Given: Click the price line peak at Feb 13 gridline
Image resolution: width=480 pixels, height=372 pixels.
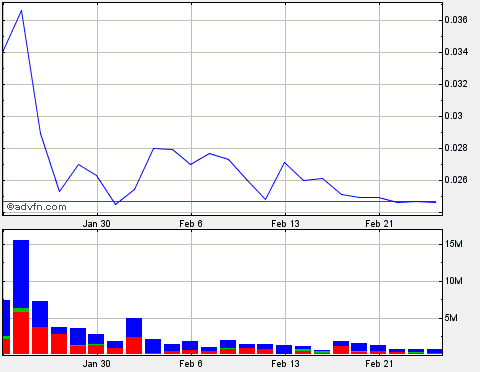Looking at the screenshot, I should [285, 162].
